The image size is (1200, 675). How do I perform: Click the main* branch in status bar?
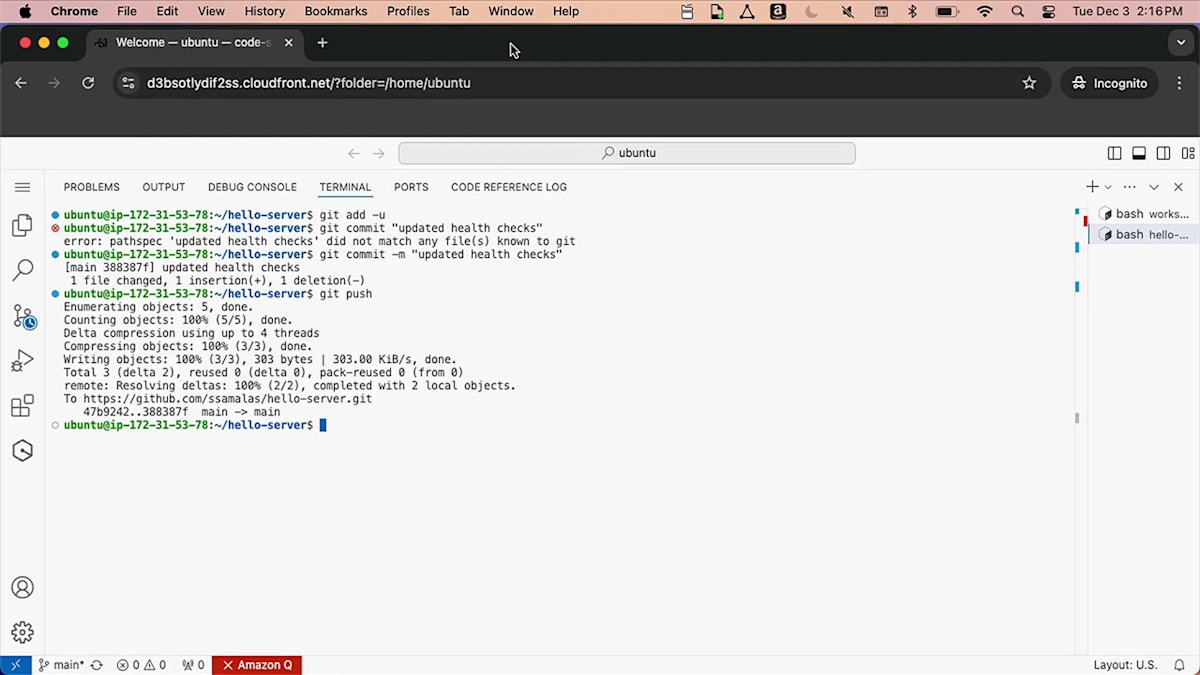coord(61,665)
